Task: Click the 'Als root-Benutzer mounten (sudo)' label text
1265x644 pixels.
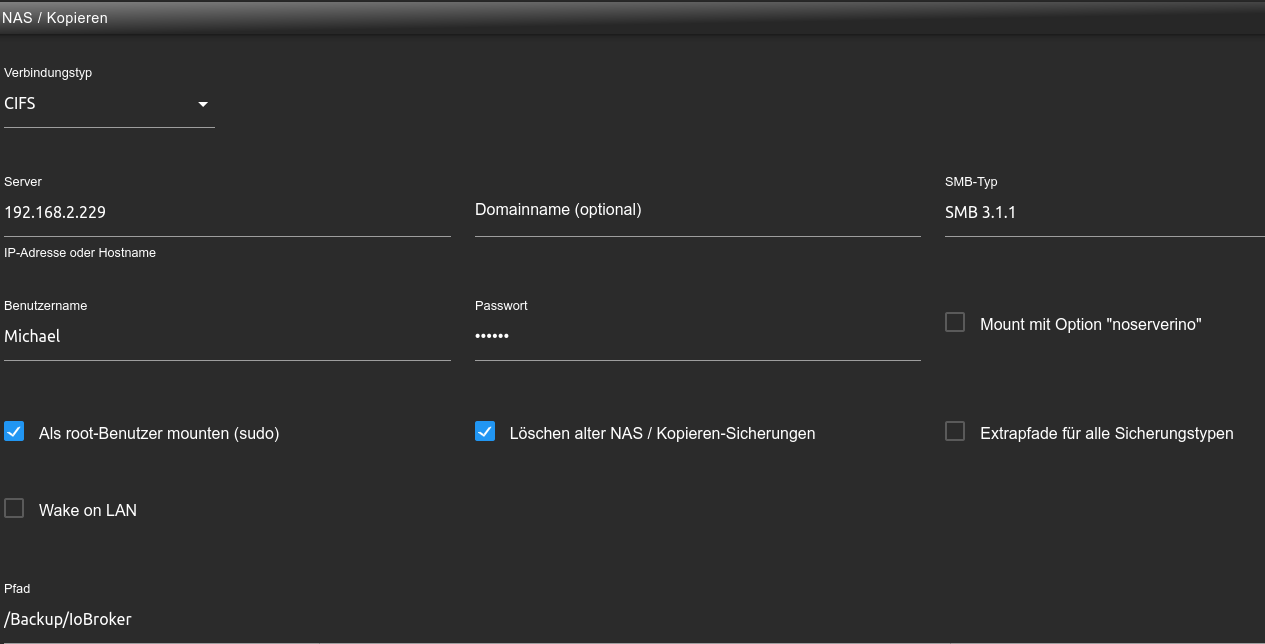Action: point(159,434)
